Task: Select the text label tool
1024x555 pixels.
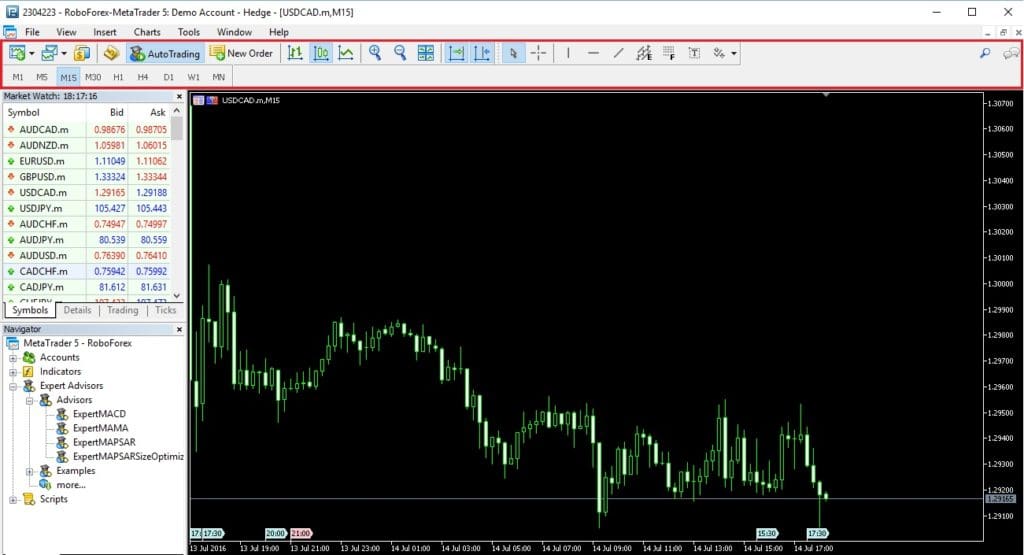Action: (x=694, y=54)
